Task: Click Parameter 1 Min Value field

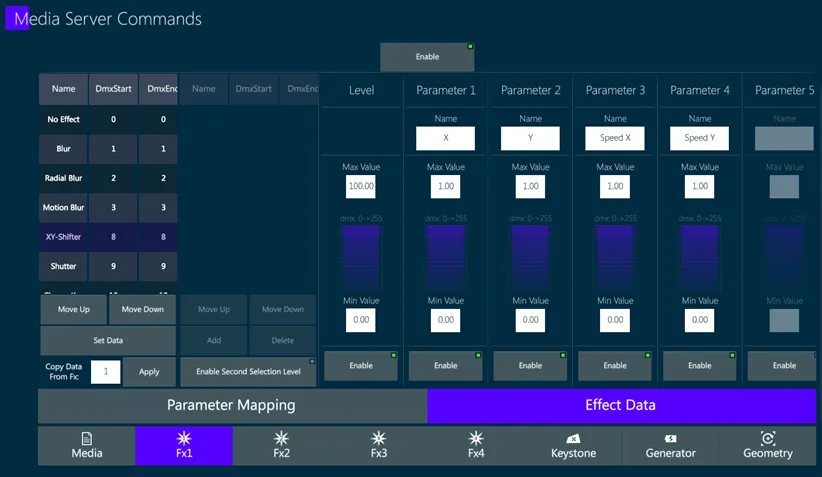Action: [x=446, y=320]
